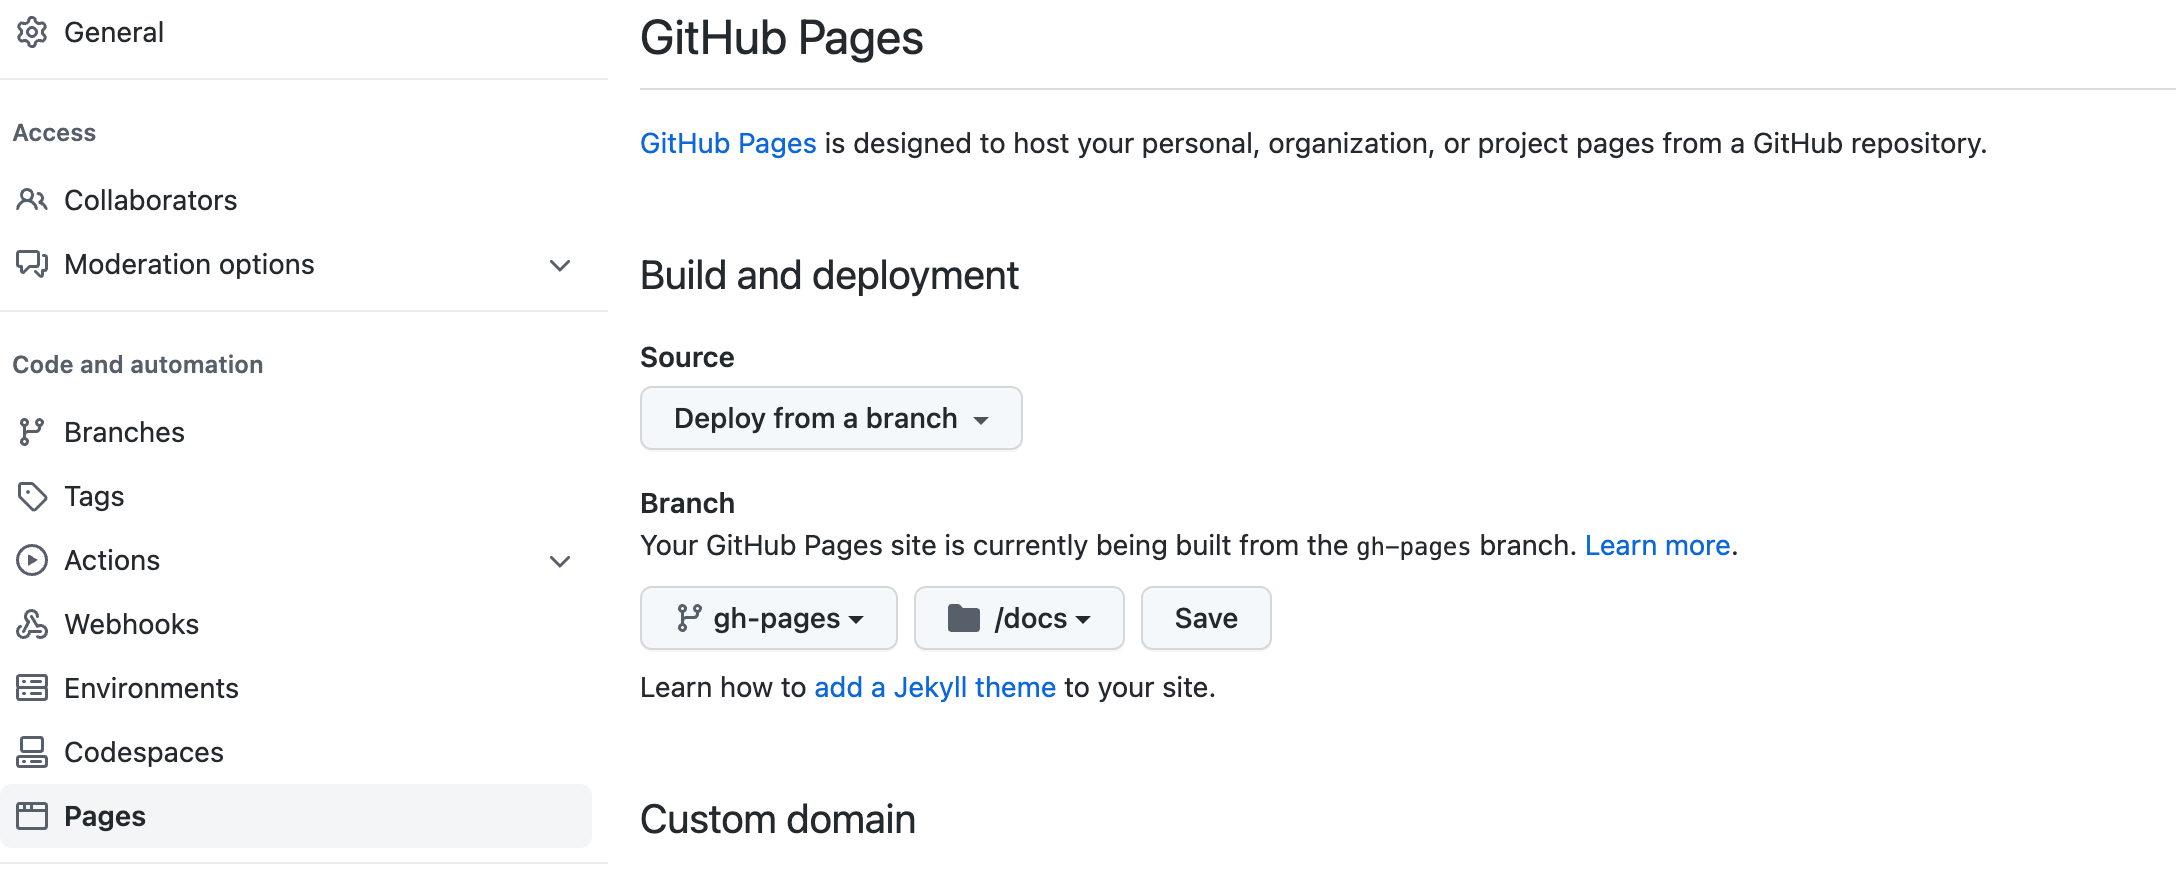The height and width of the screenshot is (872, 2180).
Task: Click the Branches git-branch icon in sidebar
Action: (x=32, y=432)
